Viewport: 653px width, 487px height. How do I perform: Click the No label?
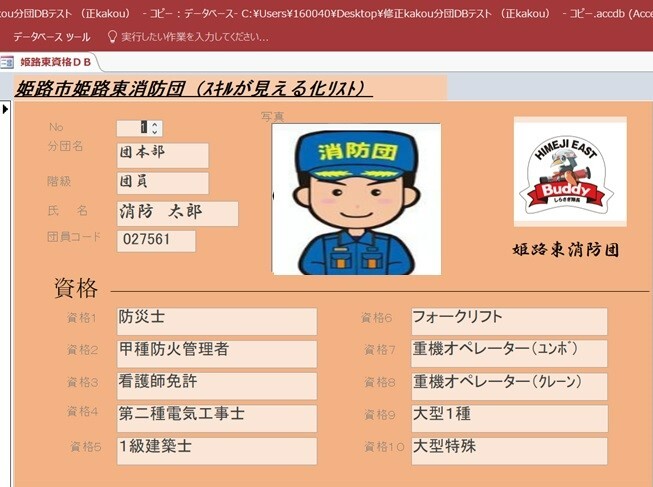56,127
